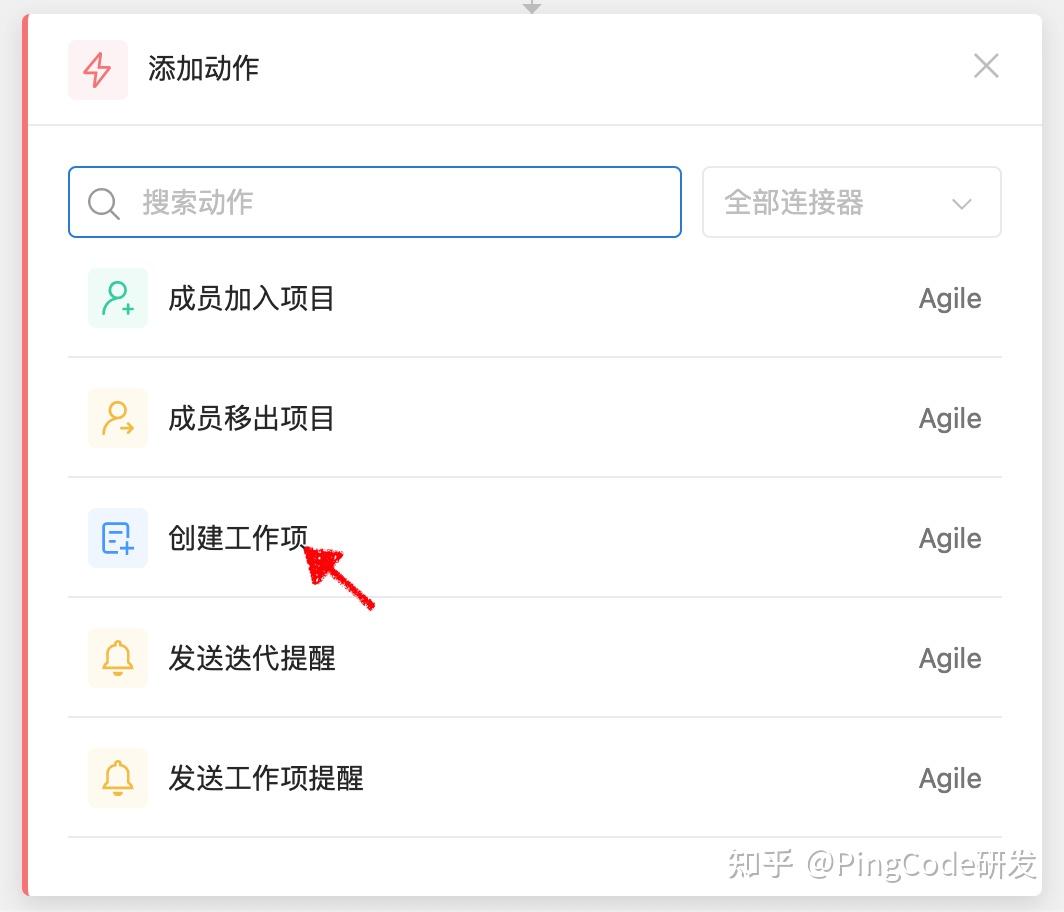
Task: Click the lightning bolt action icon
Action: coord(97,69)
